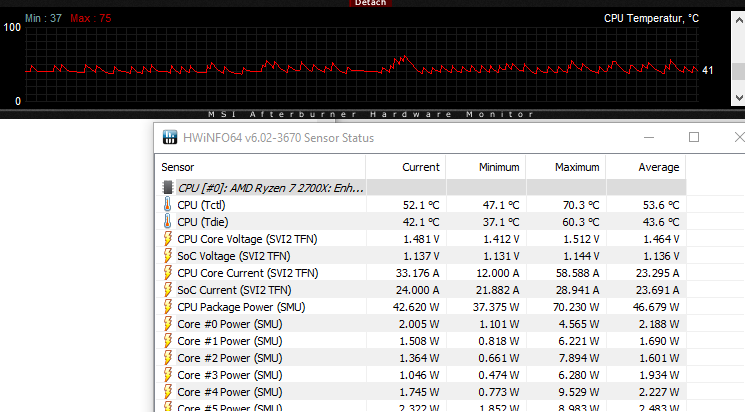Click lightning icon for SoC Voltage
Viewport: 745px width, 412px height.
point(167,256)
